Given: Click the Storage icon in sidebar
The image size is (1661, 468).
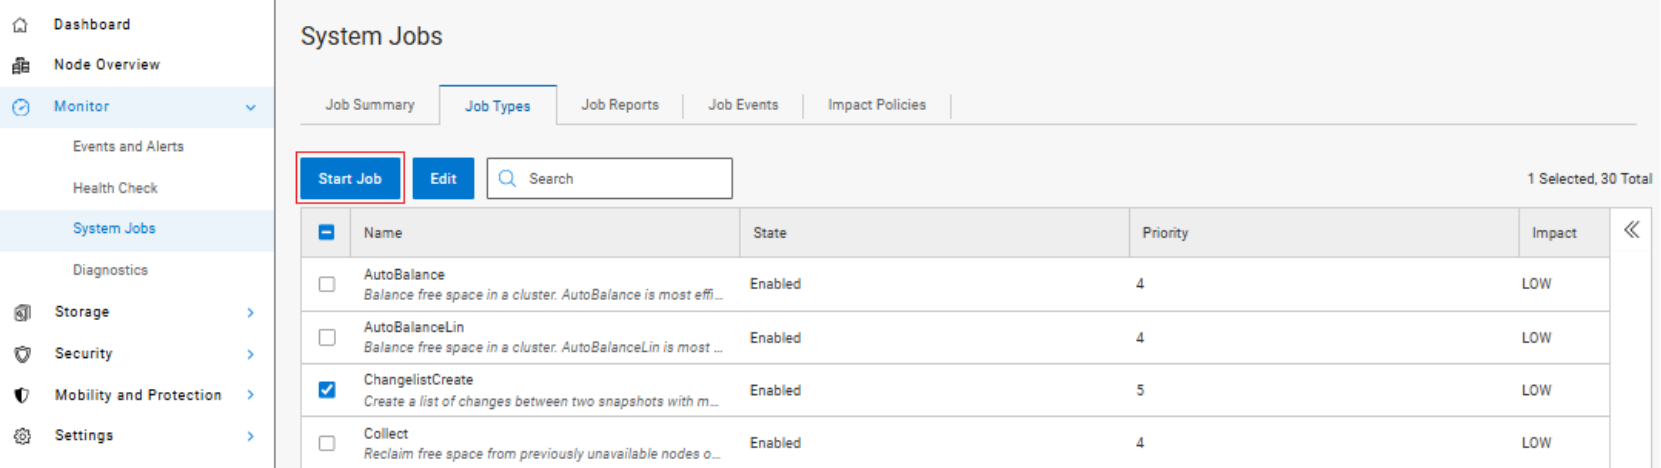Looking at the screenshot, I should pyautogui.click(x=22, y=313).
